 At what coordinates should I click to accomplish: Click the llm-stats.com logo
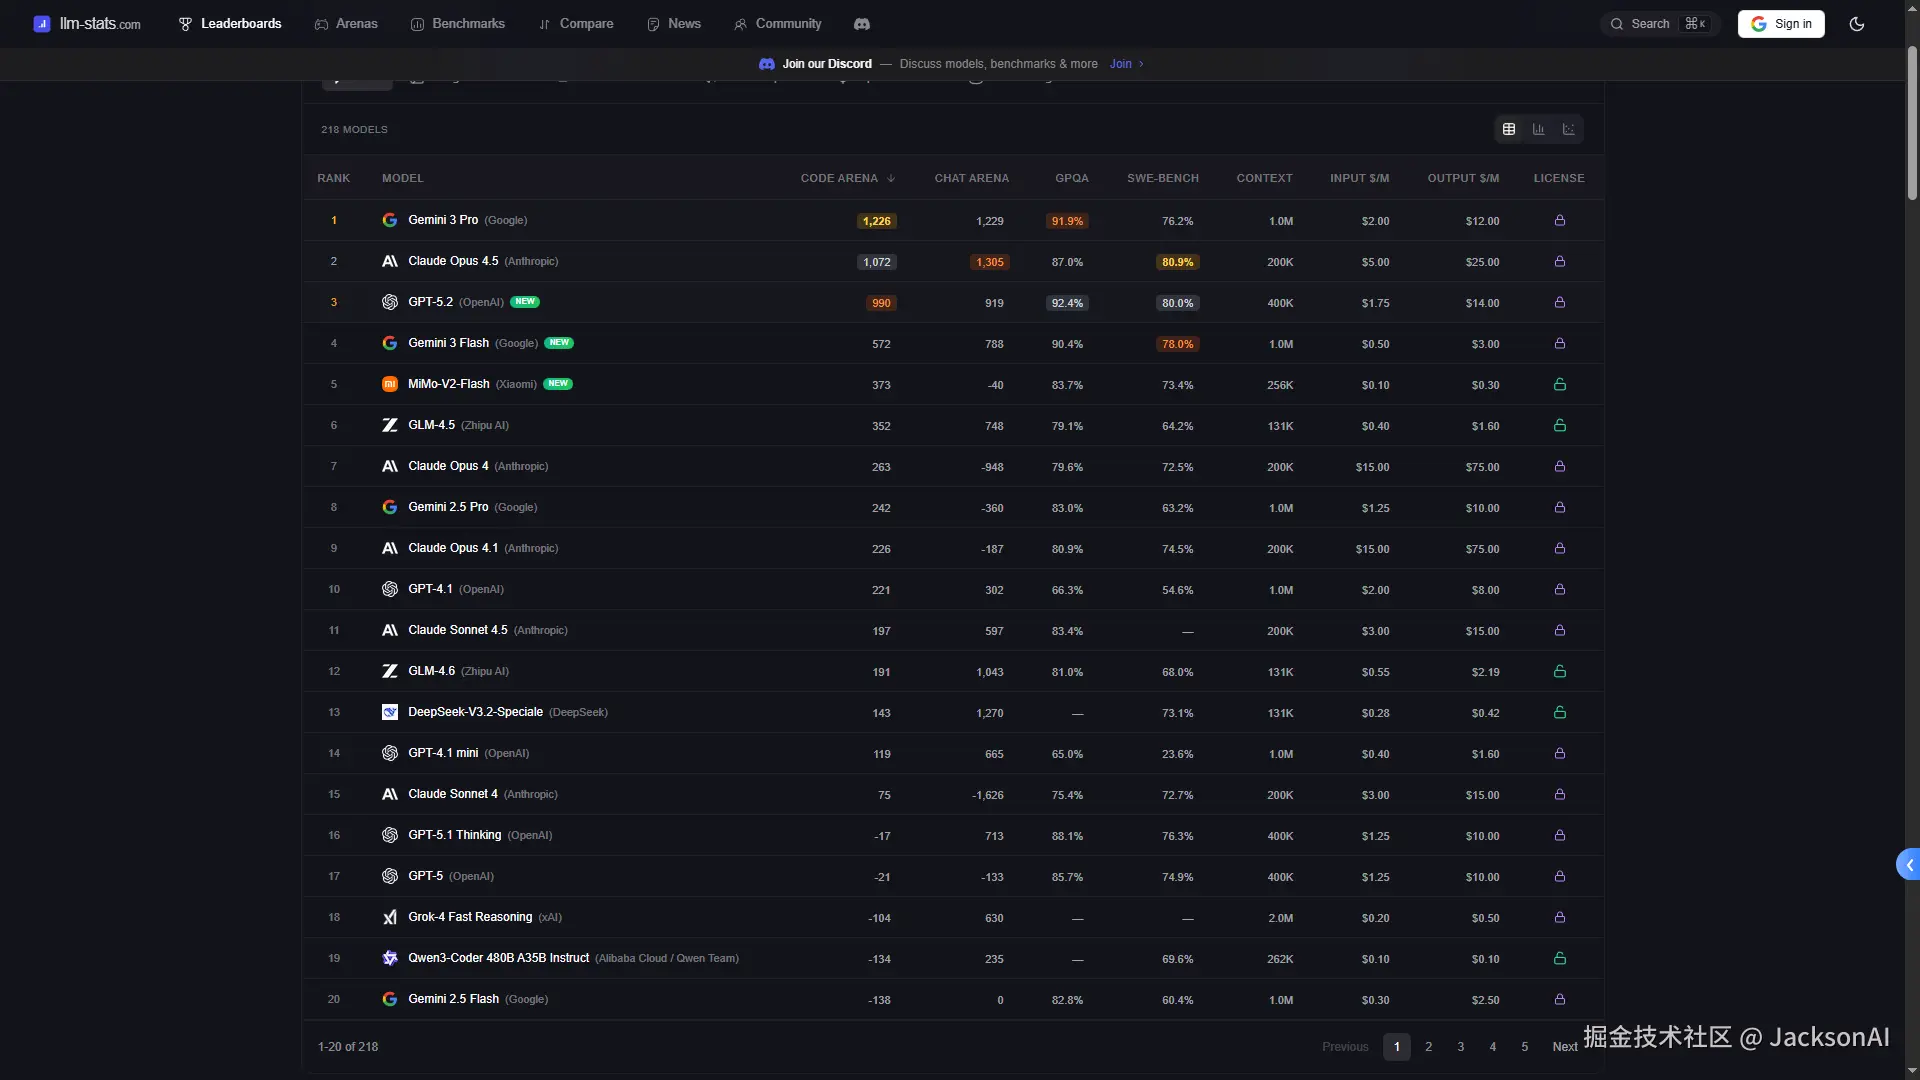click(x=87, y=24)
